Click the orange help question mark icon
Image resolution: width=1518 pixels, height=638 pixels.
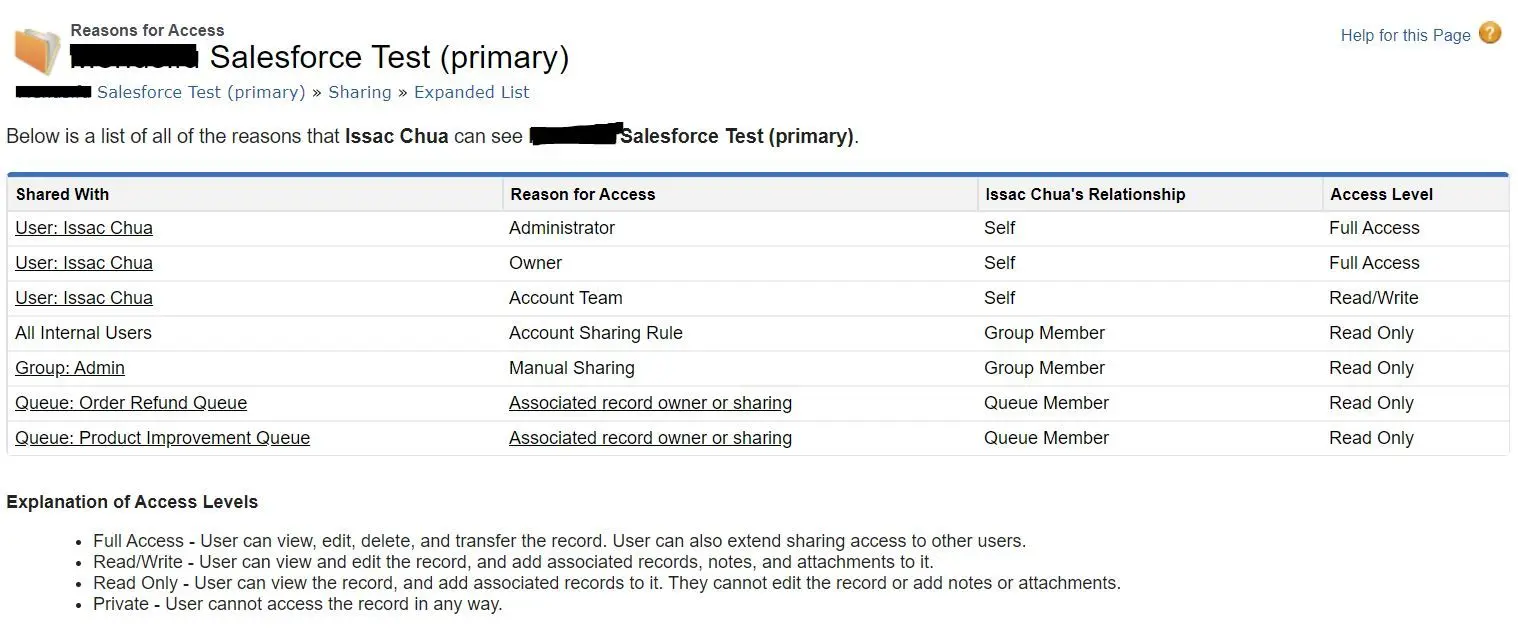coord(1490,33)
